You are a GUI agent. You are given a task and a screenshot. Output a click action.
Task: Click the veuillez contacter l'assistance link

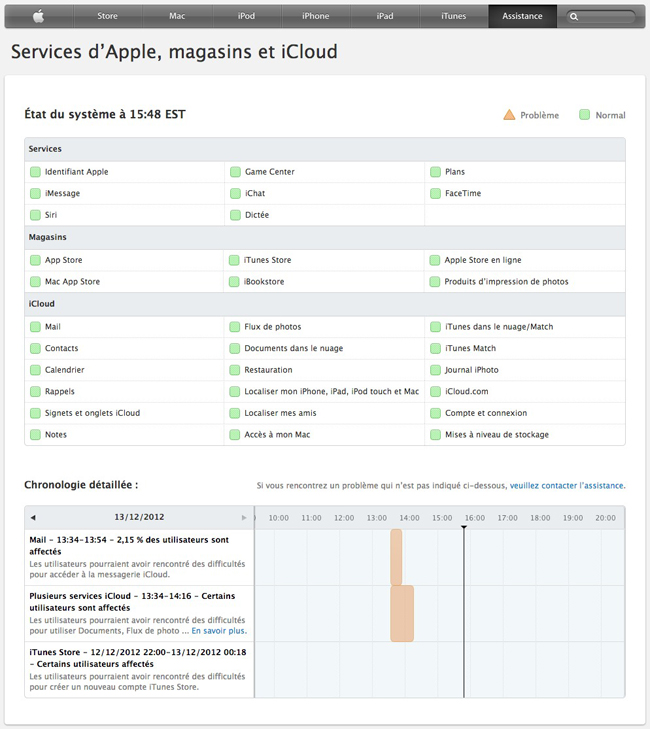(x=567, y=485)
